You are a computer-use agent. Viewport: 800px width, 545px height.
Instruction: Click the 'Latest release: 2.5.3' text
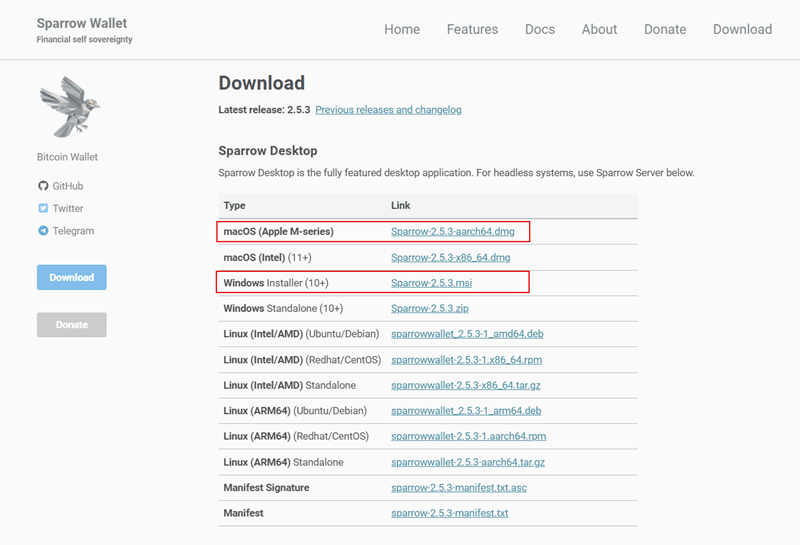pyautogui.click(x=264, y=110)
